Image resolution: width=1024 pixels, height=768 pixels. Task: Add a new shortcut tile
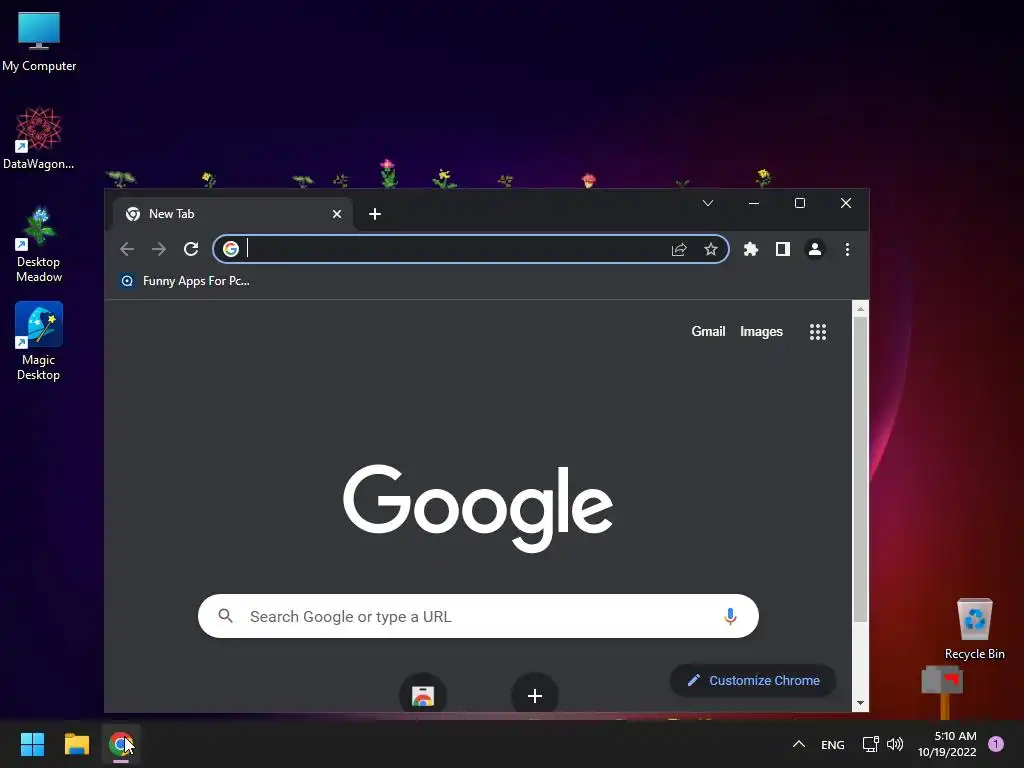(535, 694)
